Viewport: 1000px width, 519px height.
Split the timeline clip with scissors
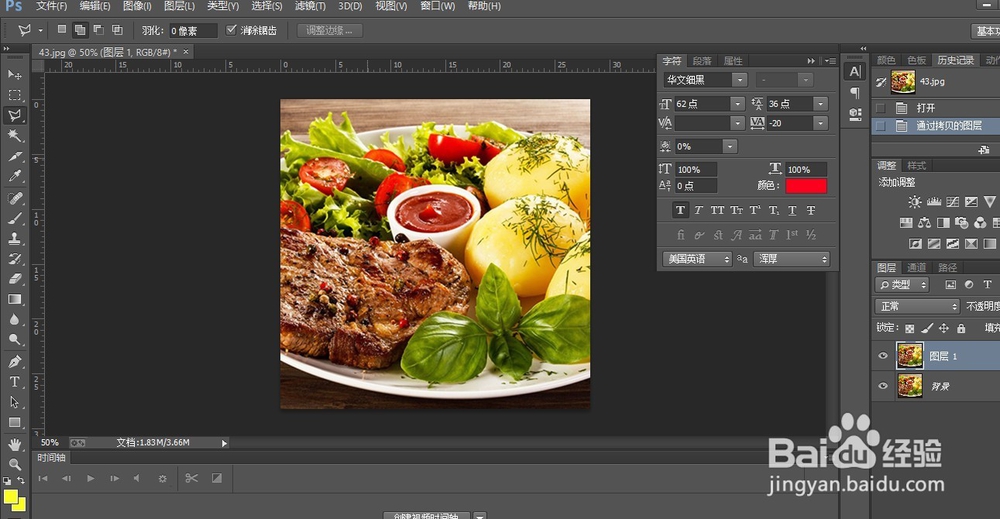tap(191, 478)
